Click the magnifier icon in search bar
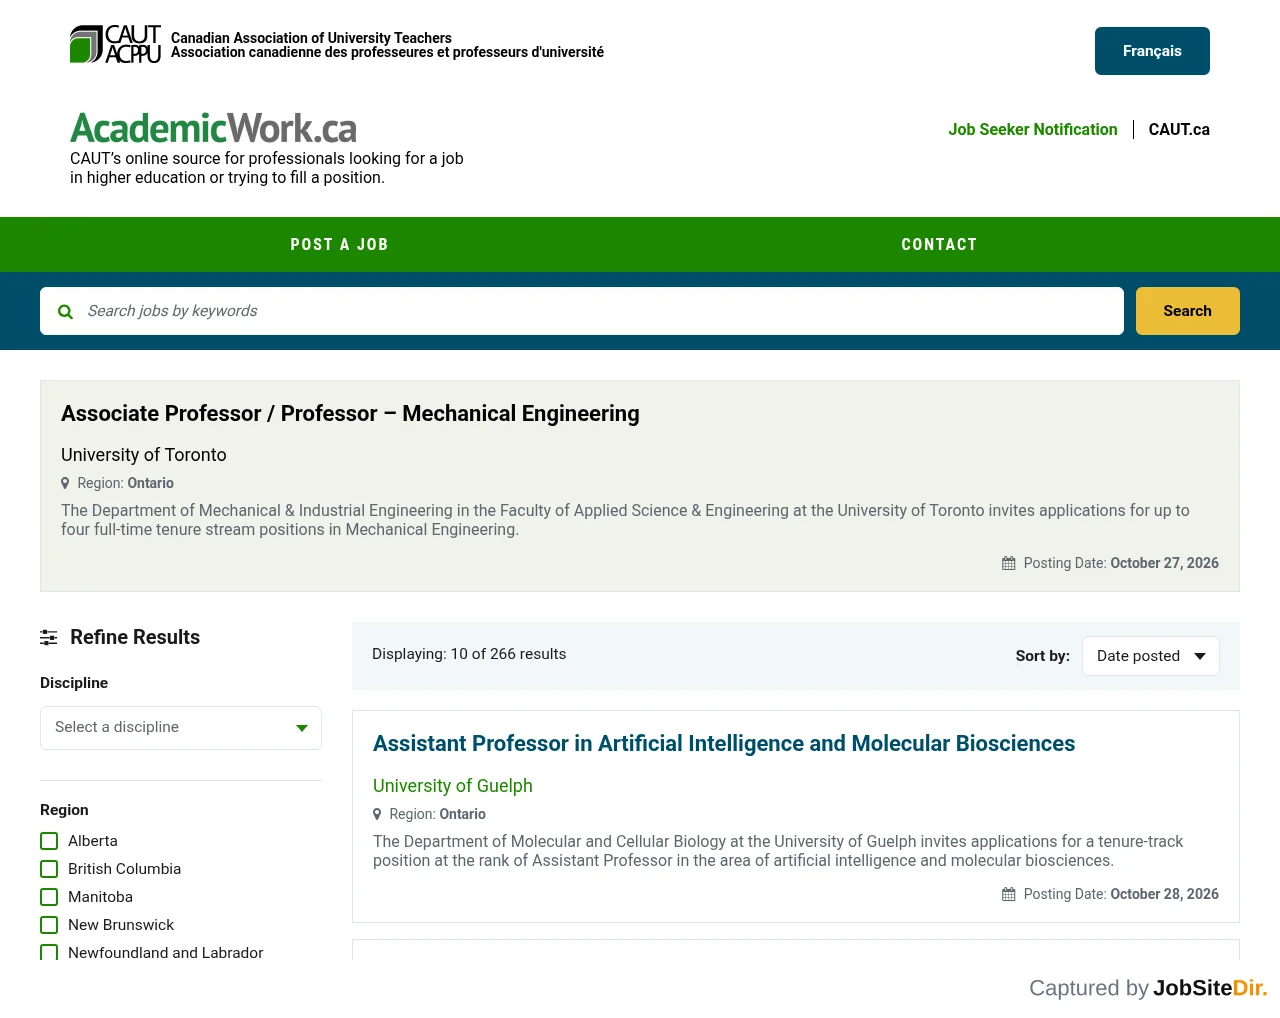1280x1018 pixels. coord(66,312)
